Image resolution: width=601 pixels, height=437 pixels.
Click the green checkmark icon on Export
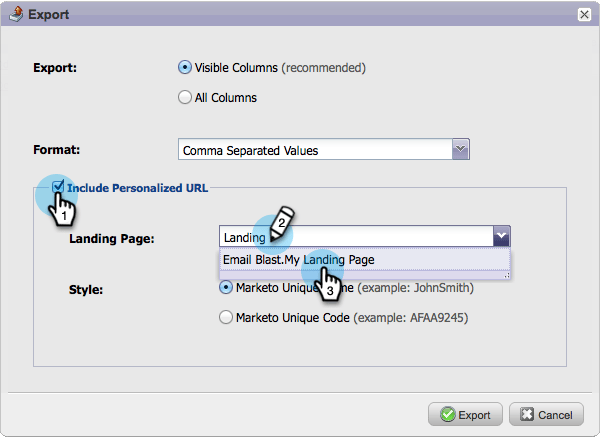445,415
